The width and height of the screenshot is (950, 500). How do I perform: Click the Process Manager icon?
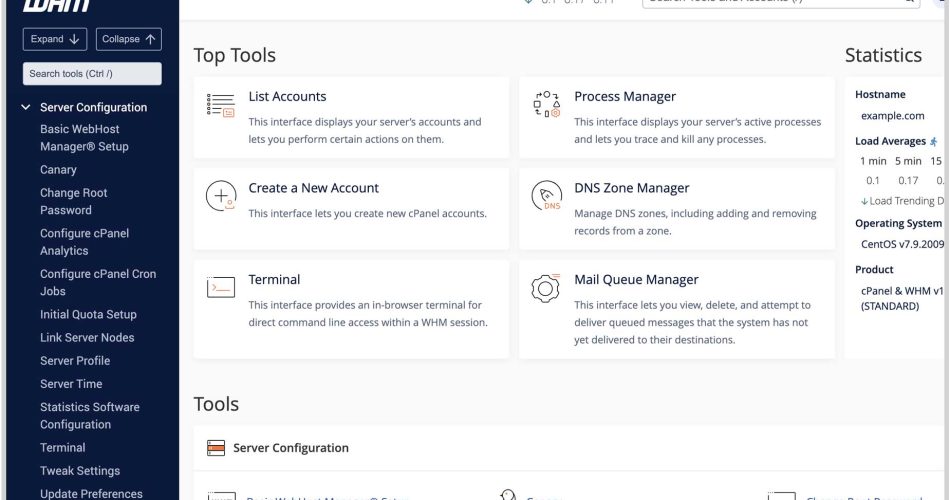pyautogui.click(x=546, y=104)
